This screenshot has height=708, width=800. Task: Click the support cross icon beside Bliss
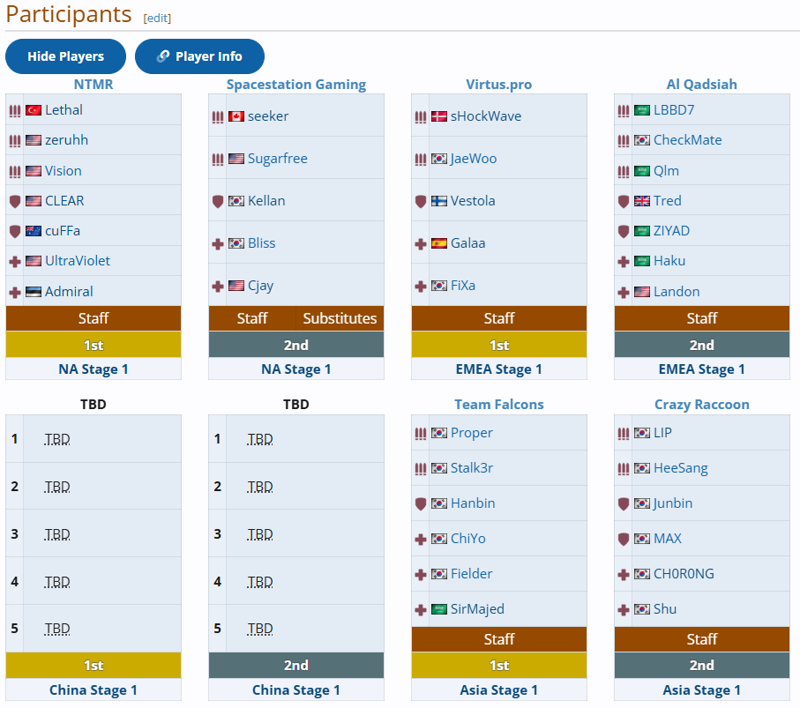pyautogui.click(x=218, y=244)
